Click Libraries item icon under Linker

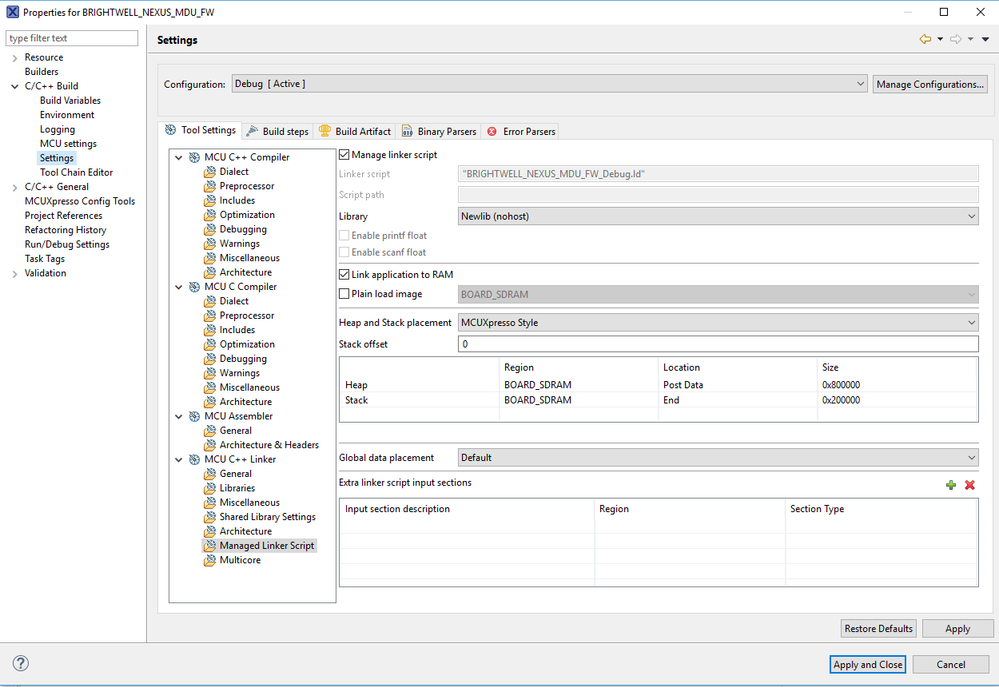(210, 488)
